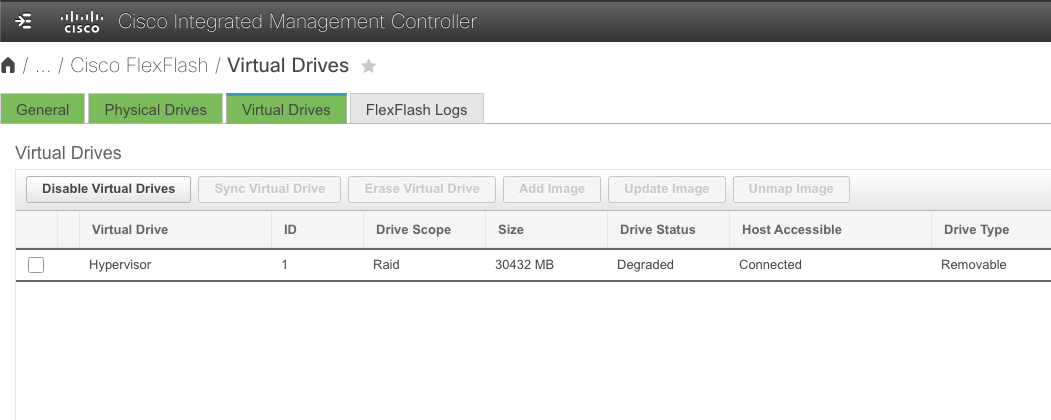Click the Removable drive type cell
Screen dimensions: 1051x420
[973, 265]
